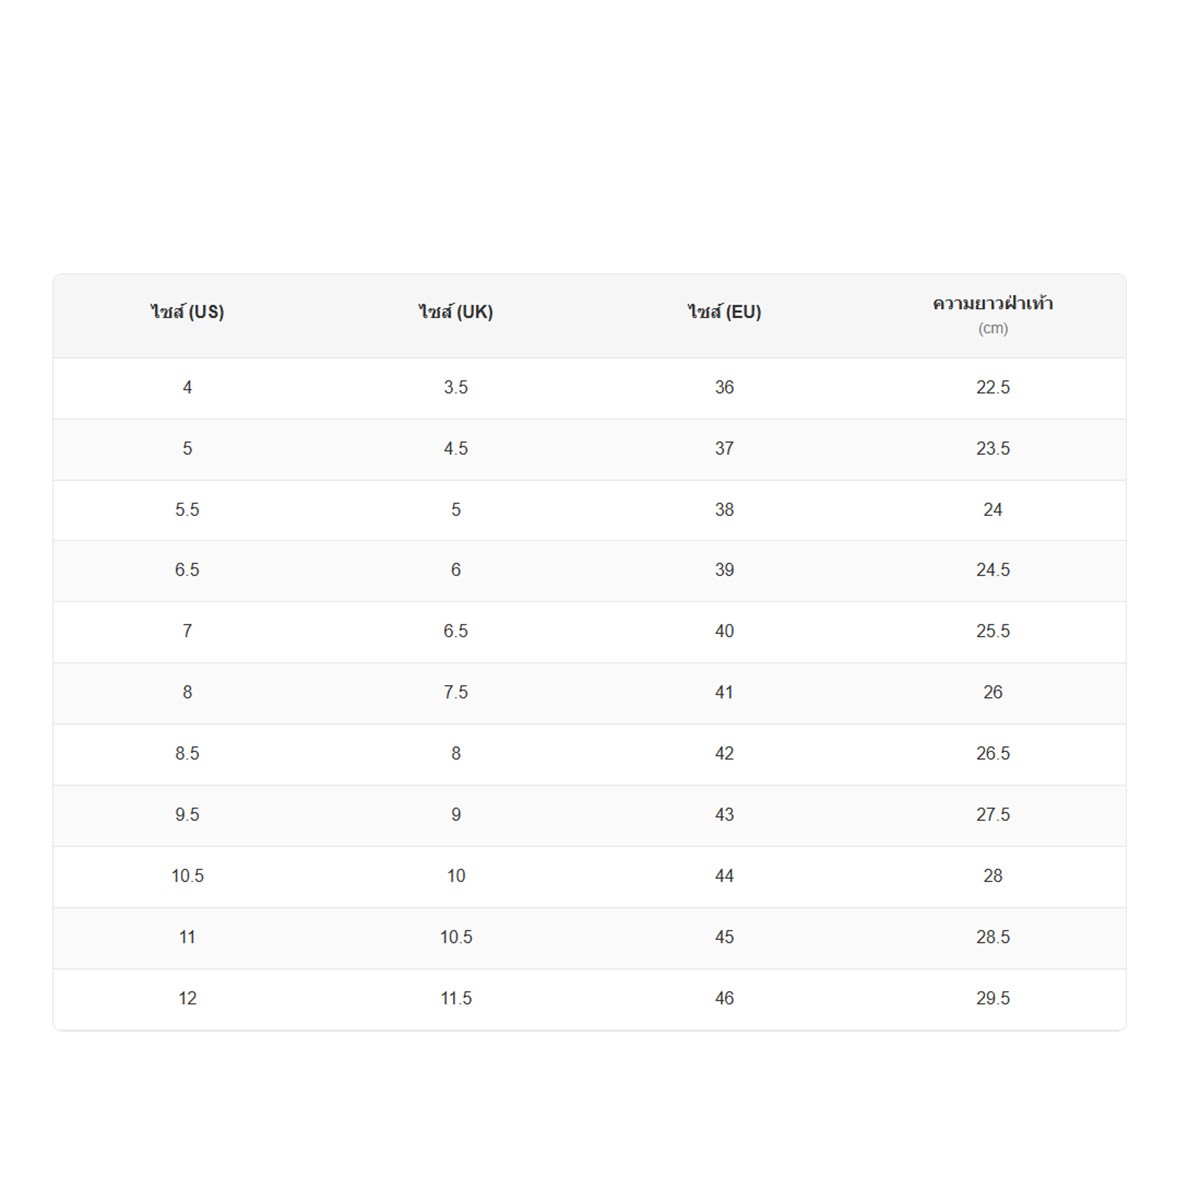Select the US size 4 cell
1200x1200 pixels.
pos(187,388)
